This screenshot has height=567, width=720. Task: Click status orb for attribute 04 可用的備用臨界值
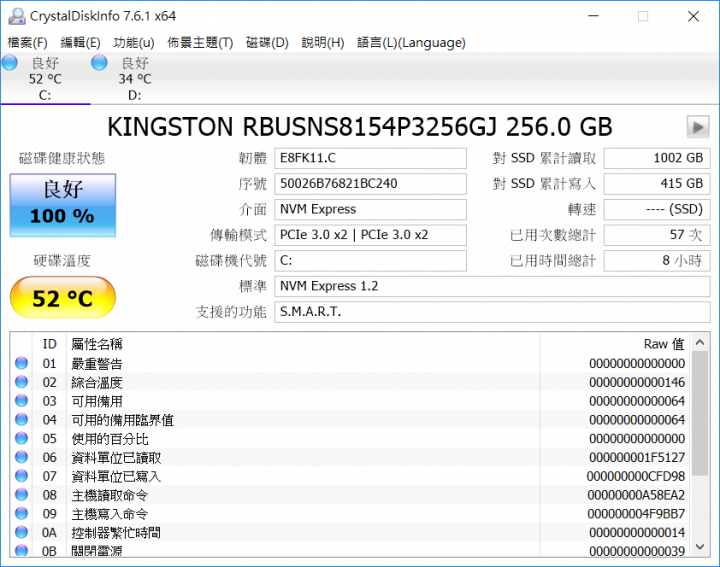click(22, 420)
